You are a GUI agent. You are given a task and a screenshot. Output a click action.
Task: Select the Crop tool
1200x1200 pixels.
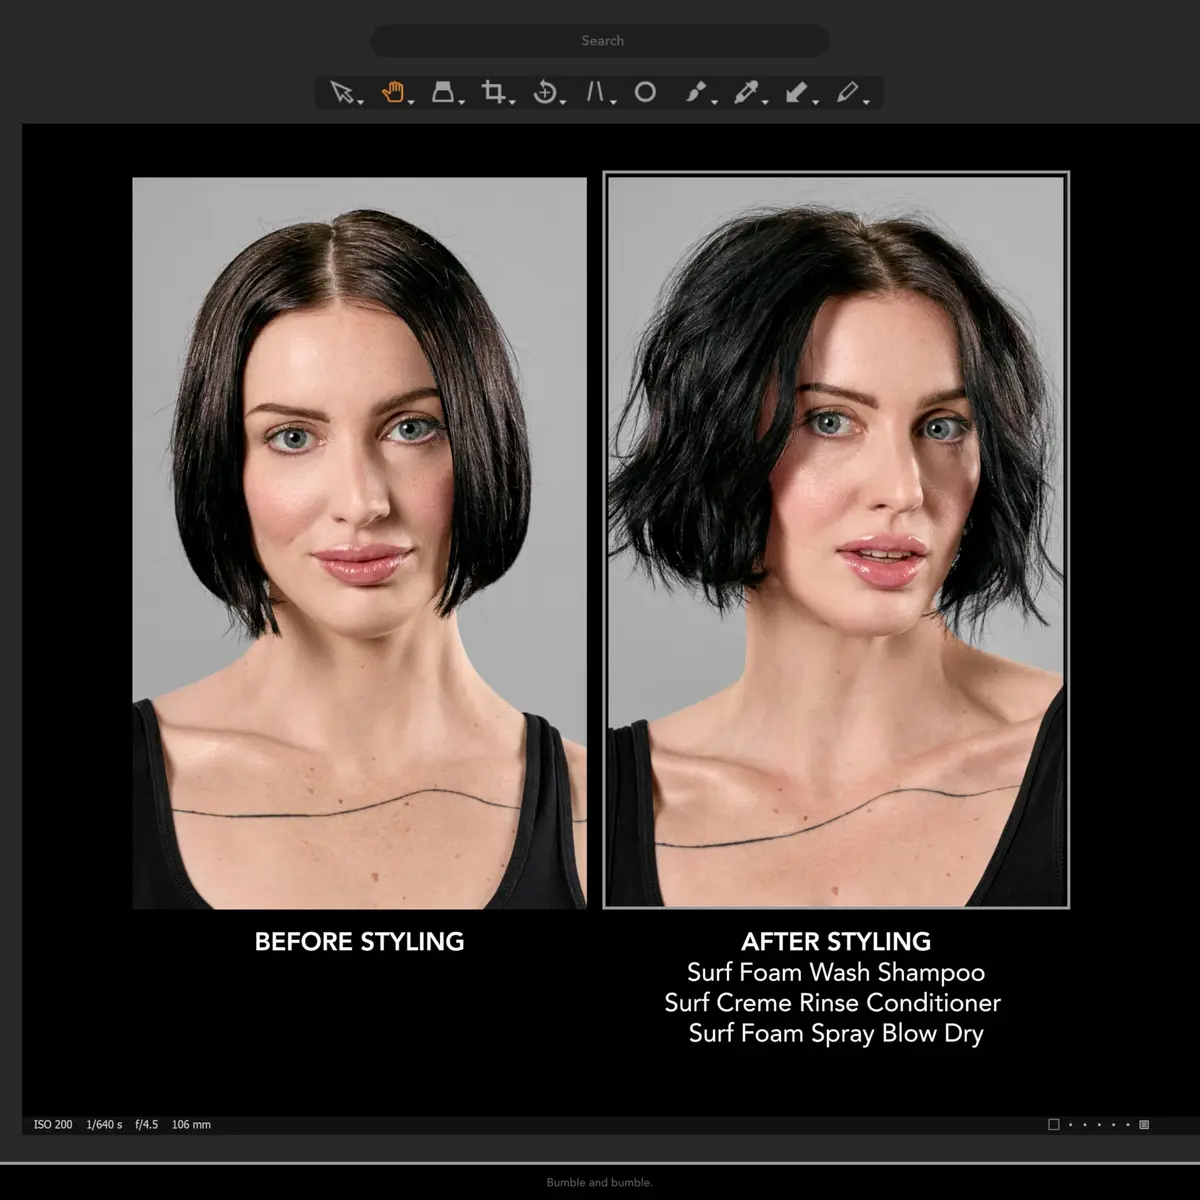492,92
